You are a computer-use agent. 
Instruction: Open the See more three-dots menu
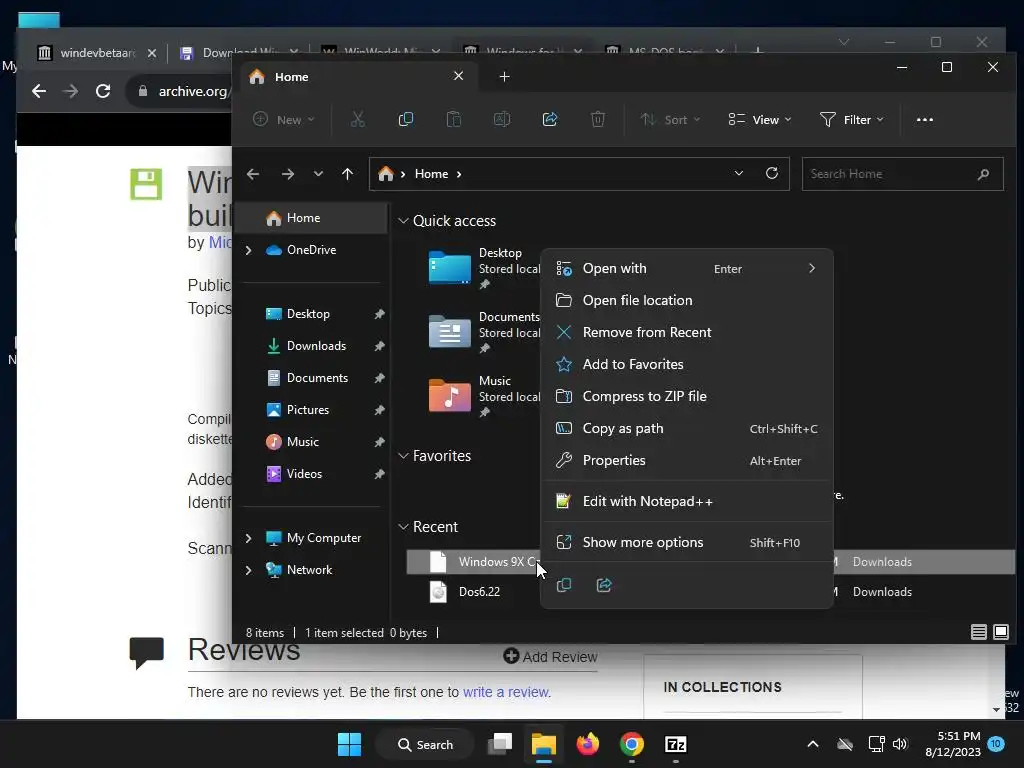[x=925, y=120]
